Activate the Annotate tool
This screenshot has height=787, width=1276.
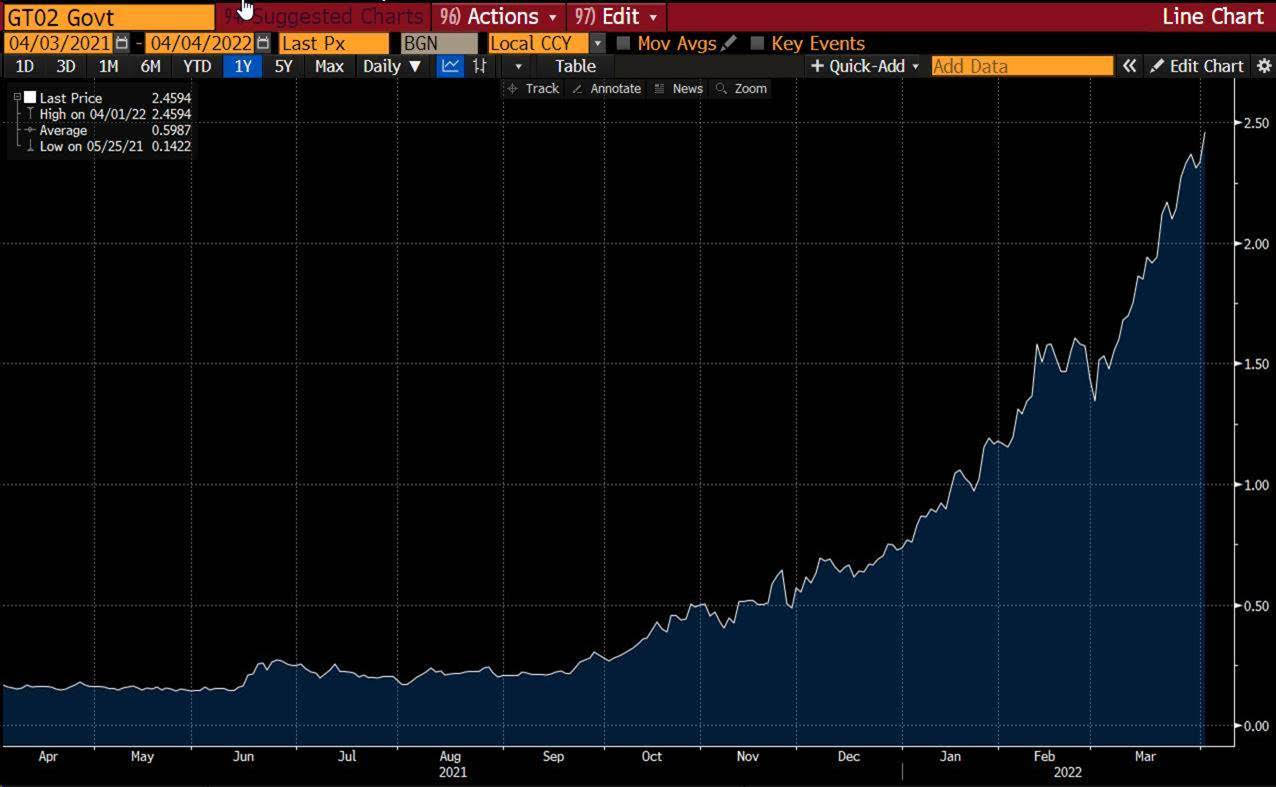606,88
